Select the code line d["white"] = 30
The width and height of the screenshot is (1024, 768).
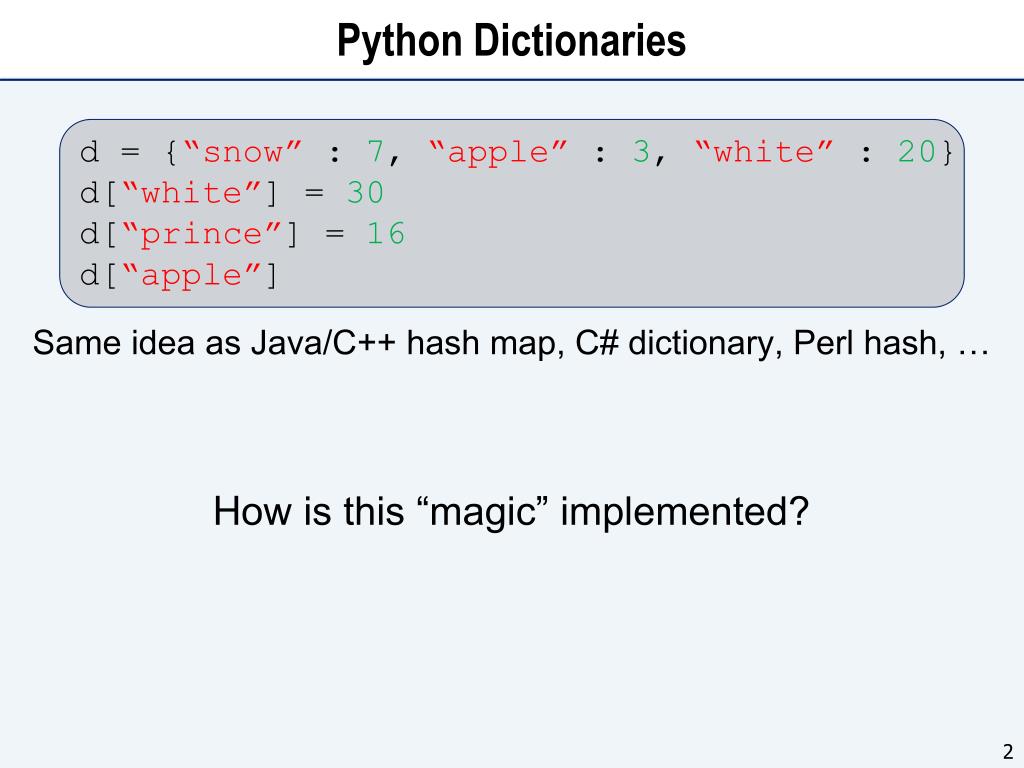point(232,193)
